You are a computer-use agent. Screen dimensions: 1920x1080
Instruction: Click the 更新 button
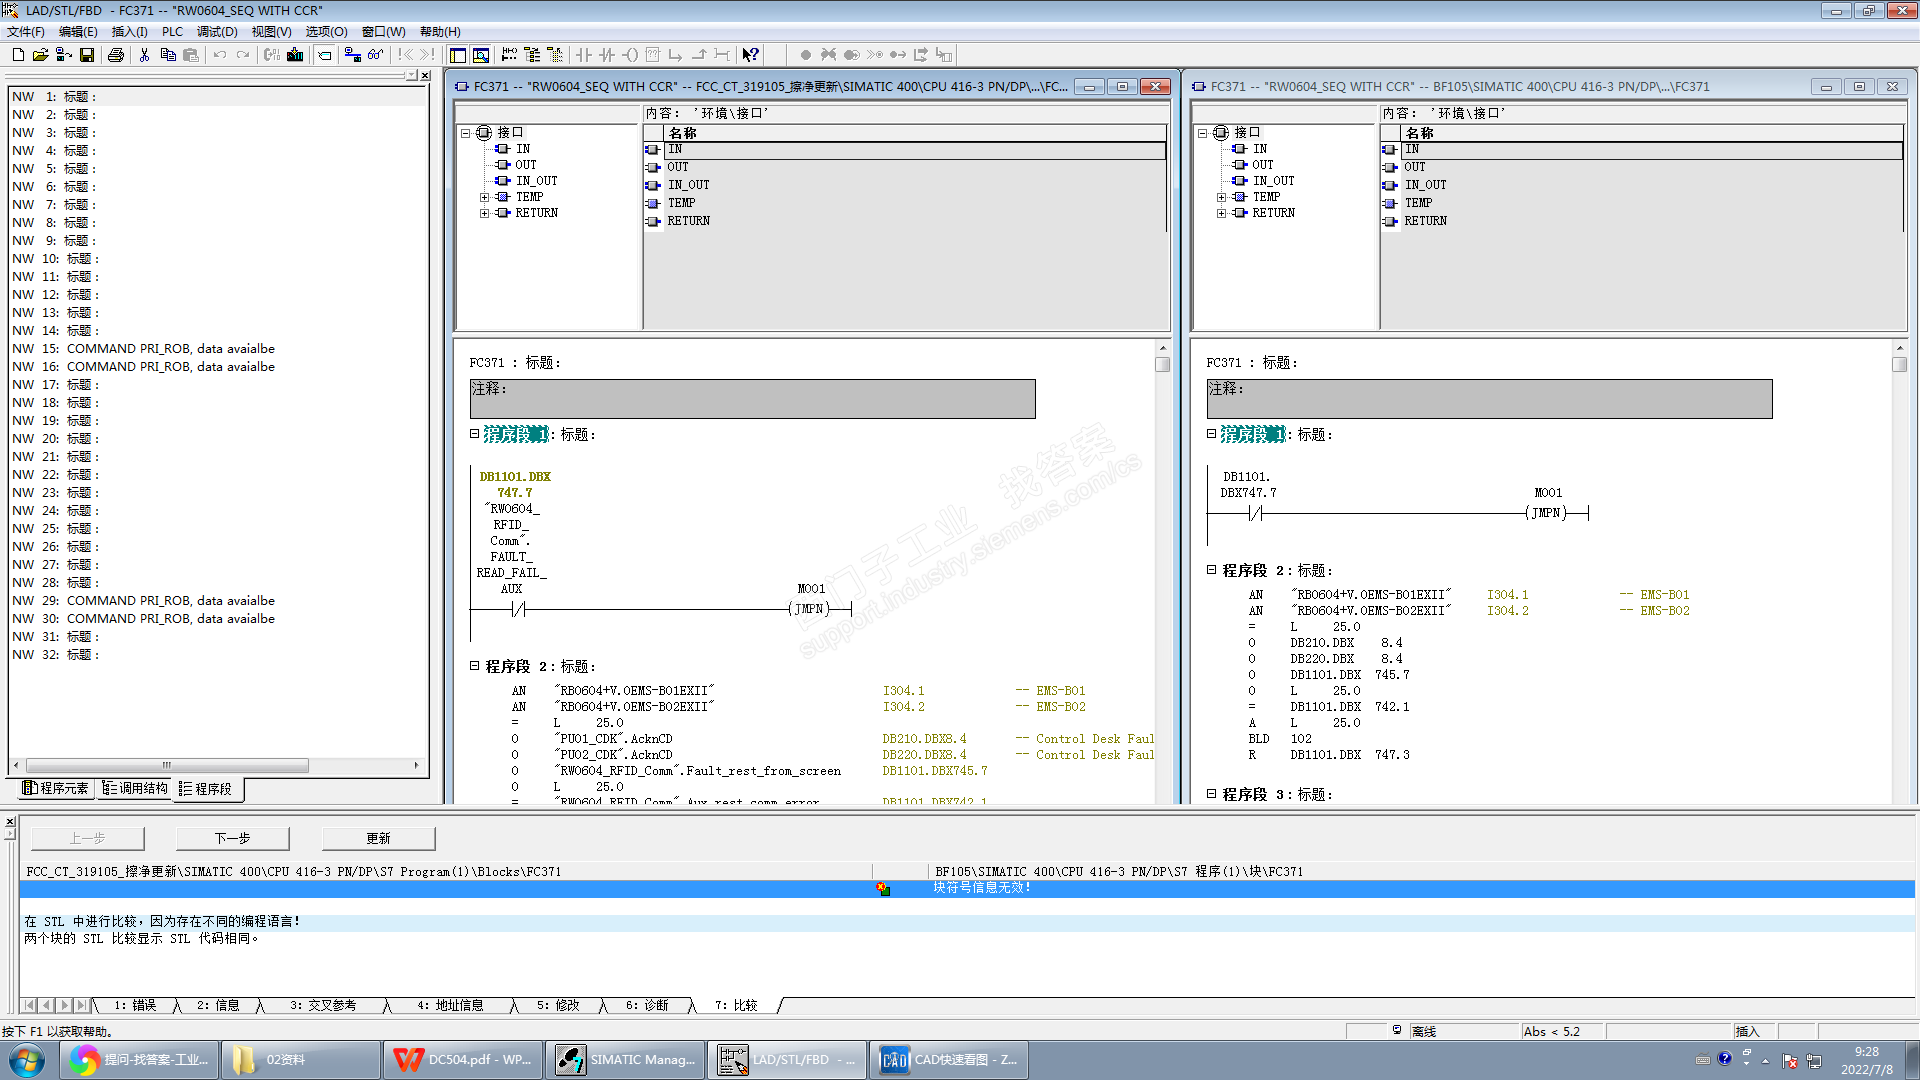378,838
